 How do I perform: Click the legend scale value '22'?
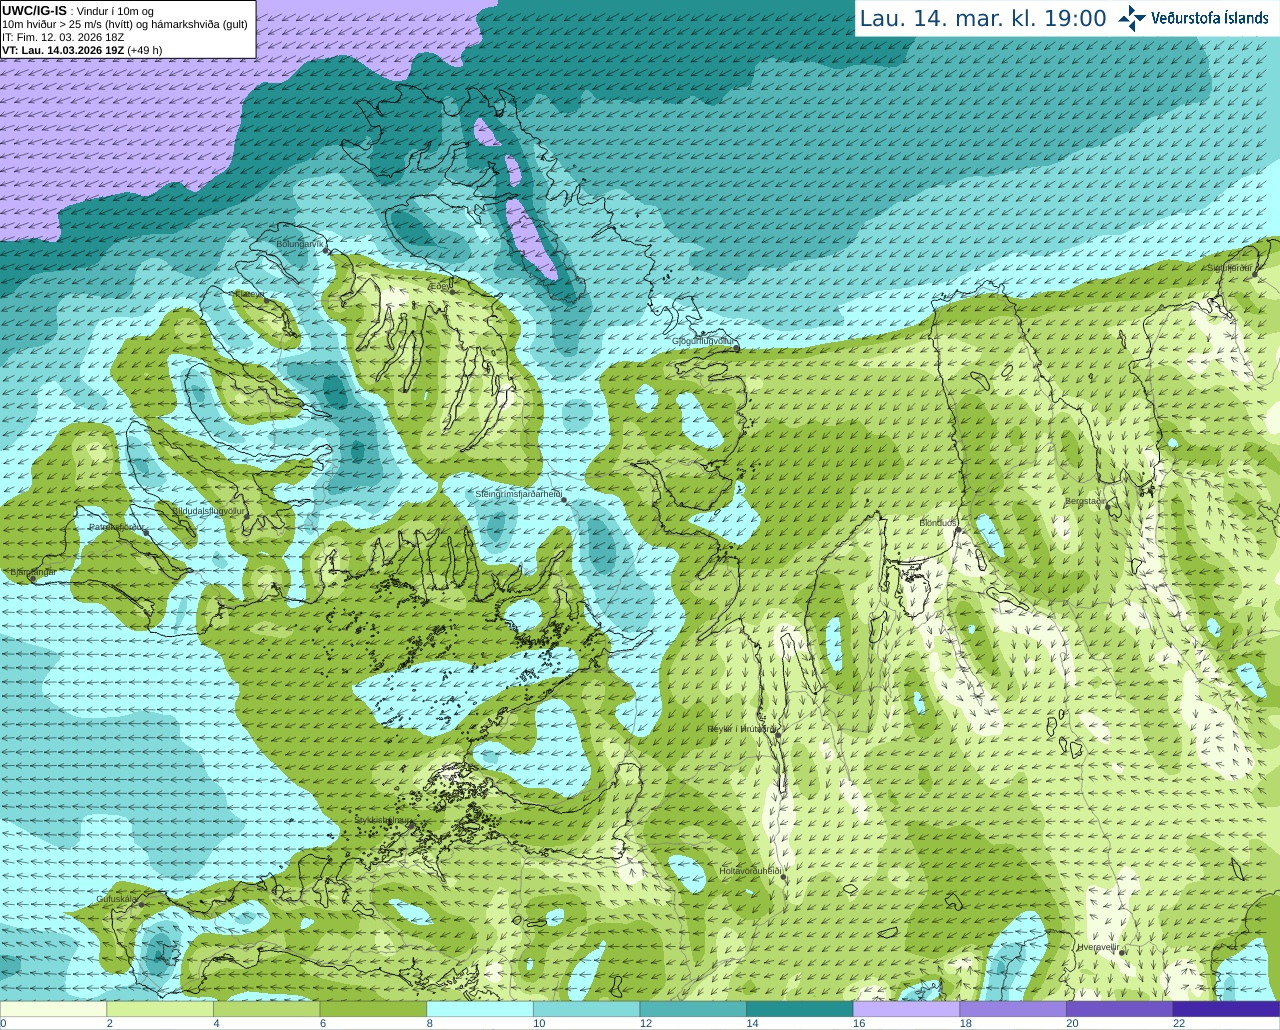pyautogui.click(x=1179, y=1023)
